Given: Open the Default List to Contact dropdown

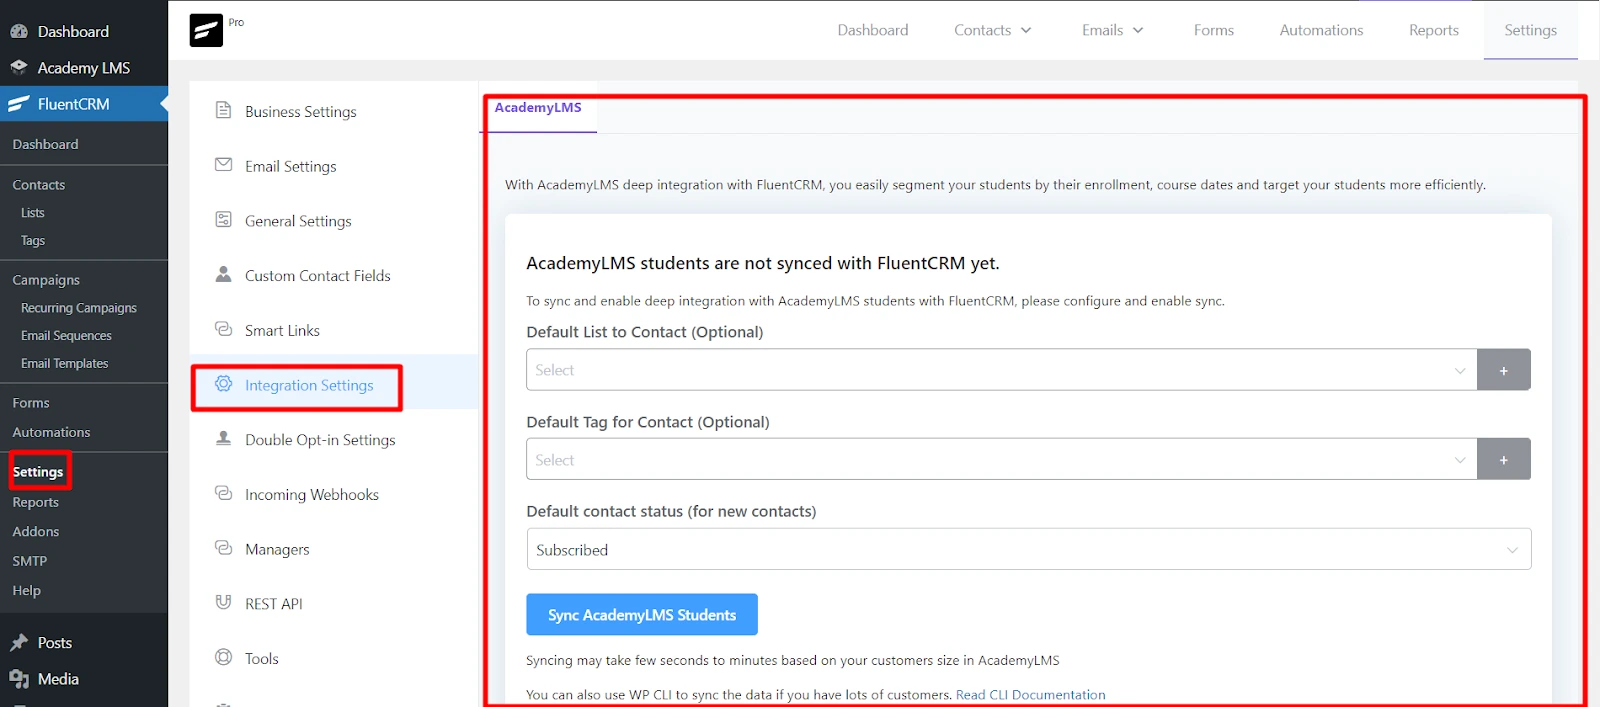Looking at the screenshot, I should click(x=1002, y=370).
